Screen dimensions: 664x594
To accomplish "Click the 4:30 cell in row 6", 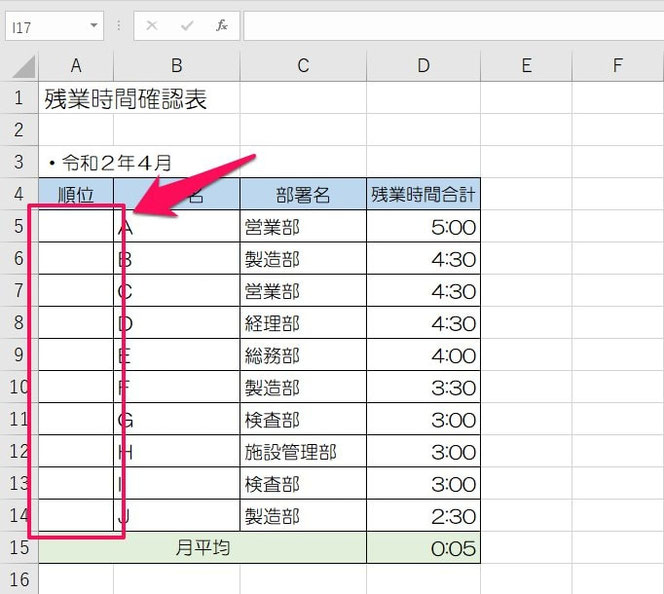I will 423,259.
